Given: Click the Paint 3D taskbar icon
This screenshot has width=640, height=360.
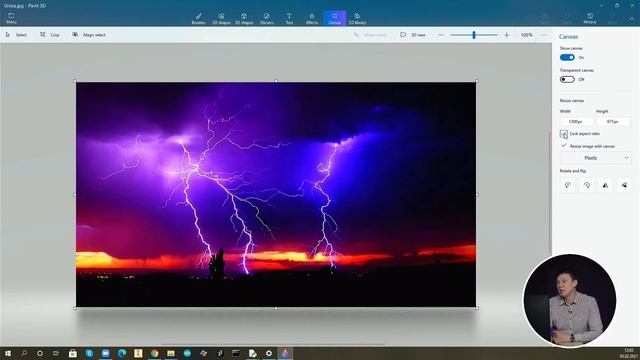Looking at the screenshot, I should point(285,353).
